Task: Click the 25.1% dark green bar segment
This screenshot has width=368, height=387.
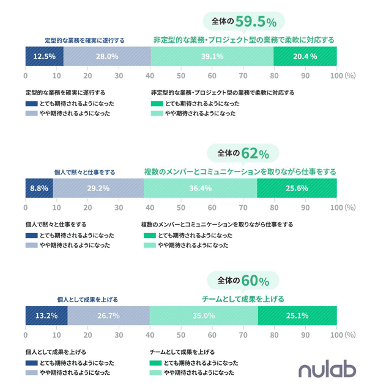Action: (297, 315)
